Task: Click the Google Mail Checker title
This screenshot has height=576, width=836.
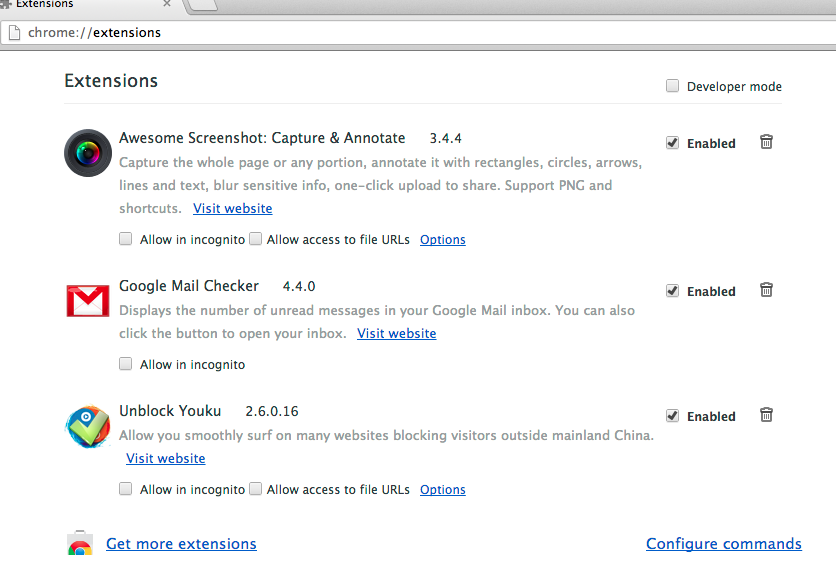Action: point(189,286)
